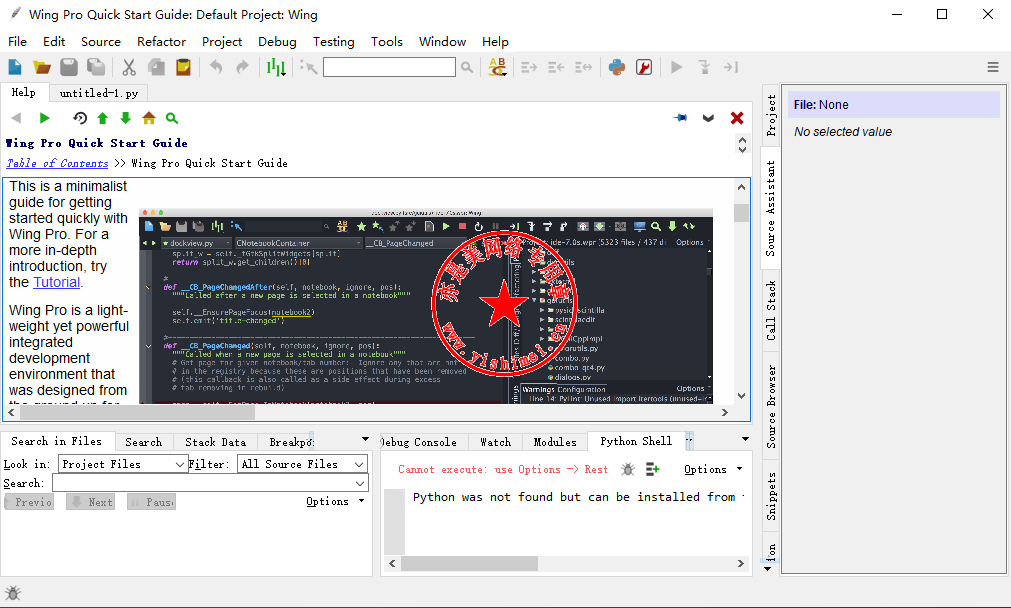
Task: Close the Help document with red X
Action: coord(737,118)
